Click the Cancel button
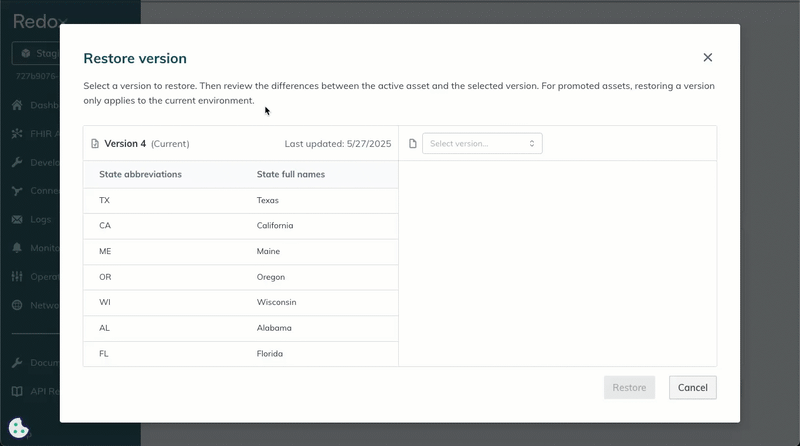The height and width of the screenshot is (446, 800). 692,387
